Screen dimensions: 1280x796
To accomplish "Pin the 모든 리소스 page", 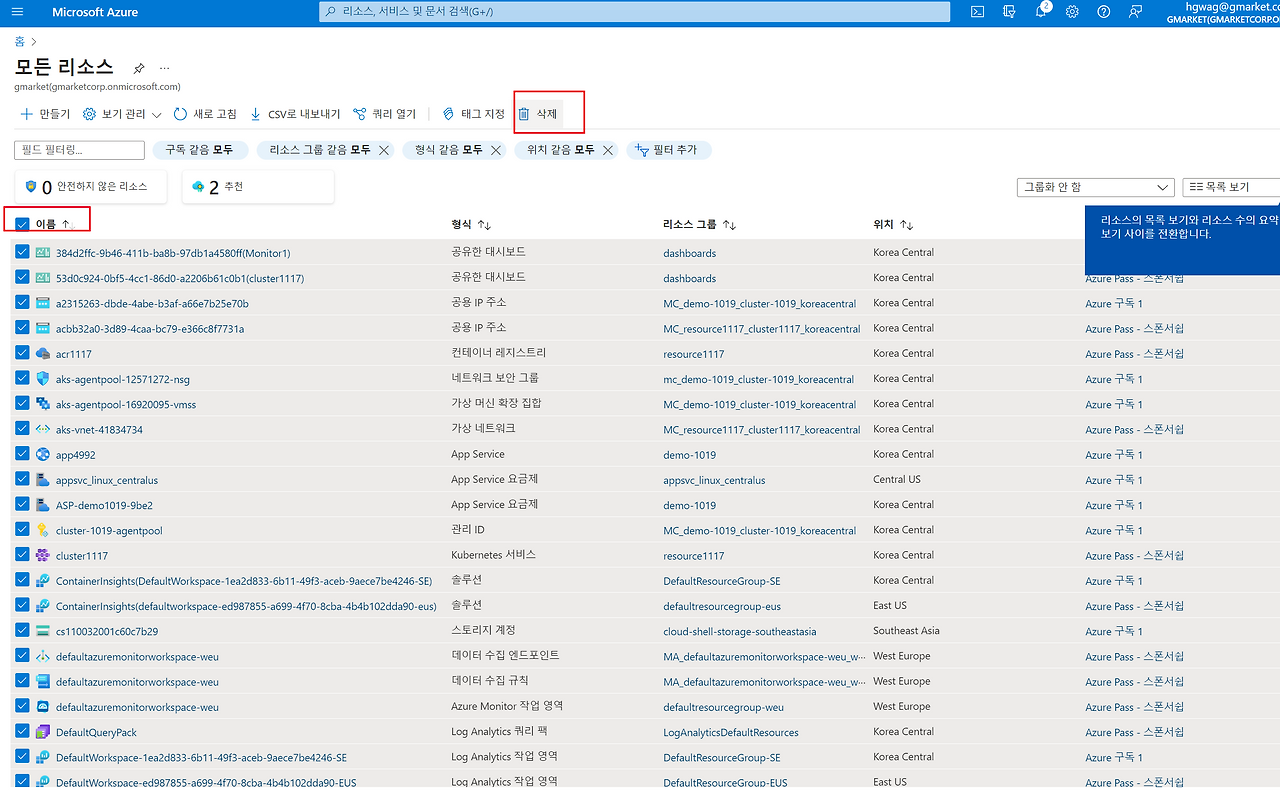I will (x=138, y=68).
